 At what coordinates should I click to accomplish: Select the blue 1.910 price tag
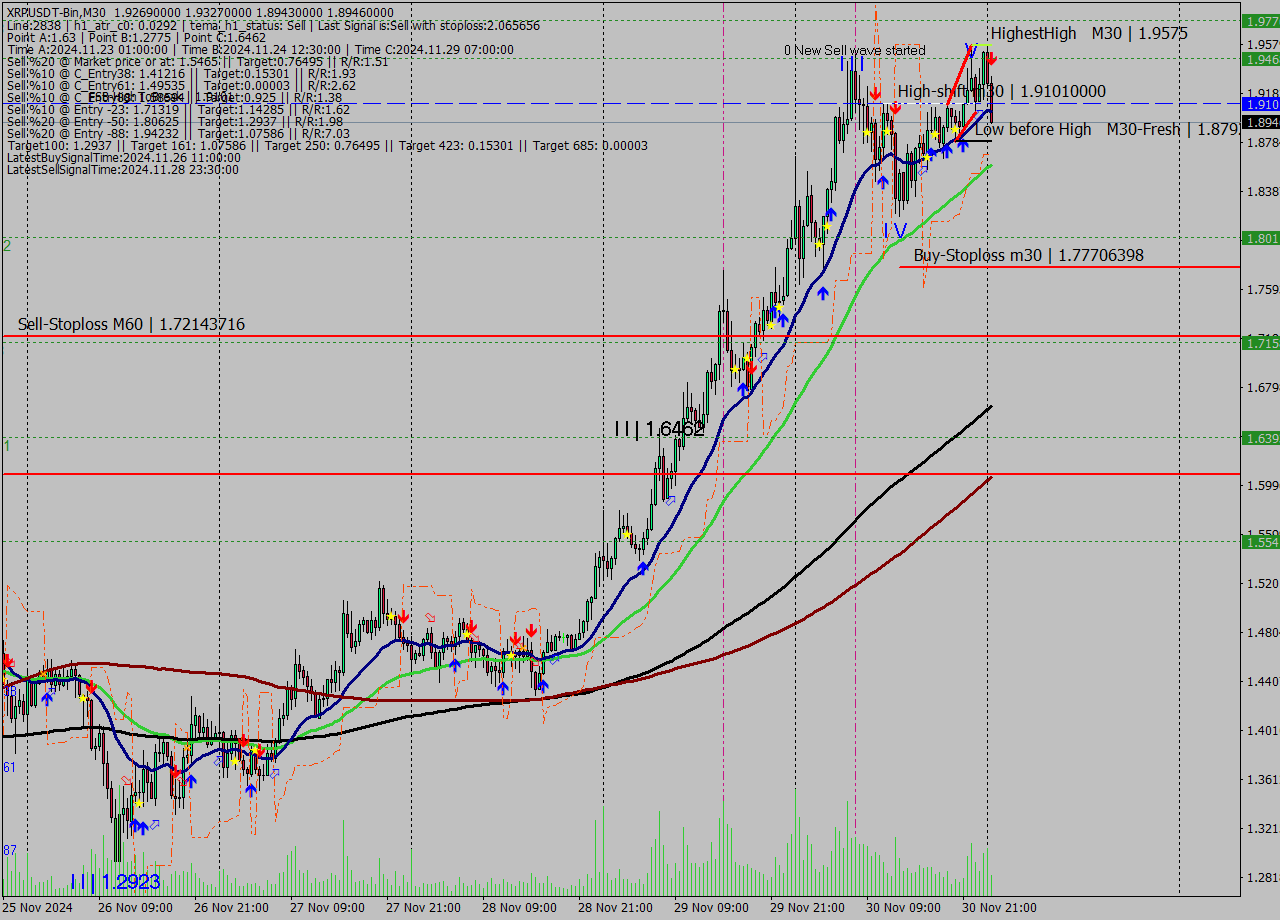1260,104
